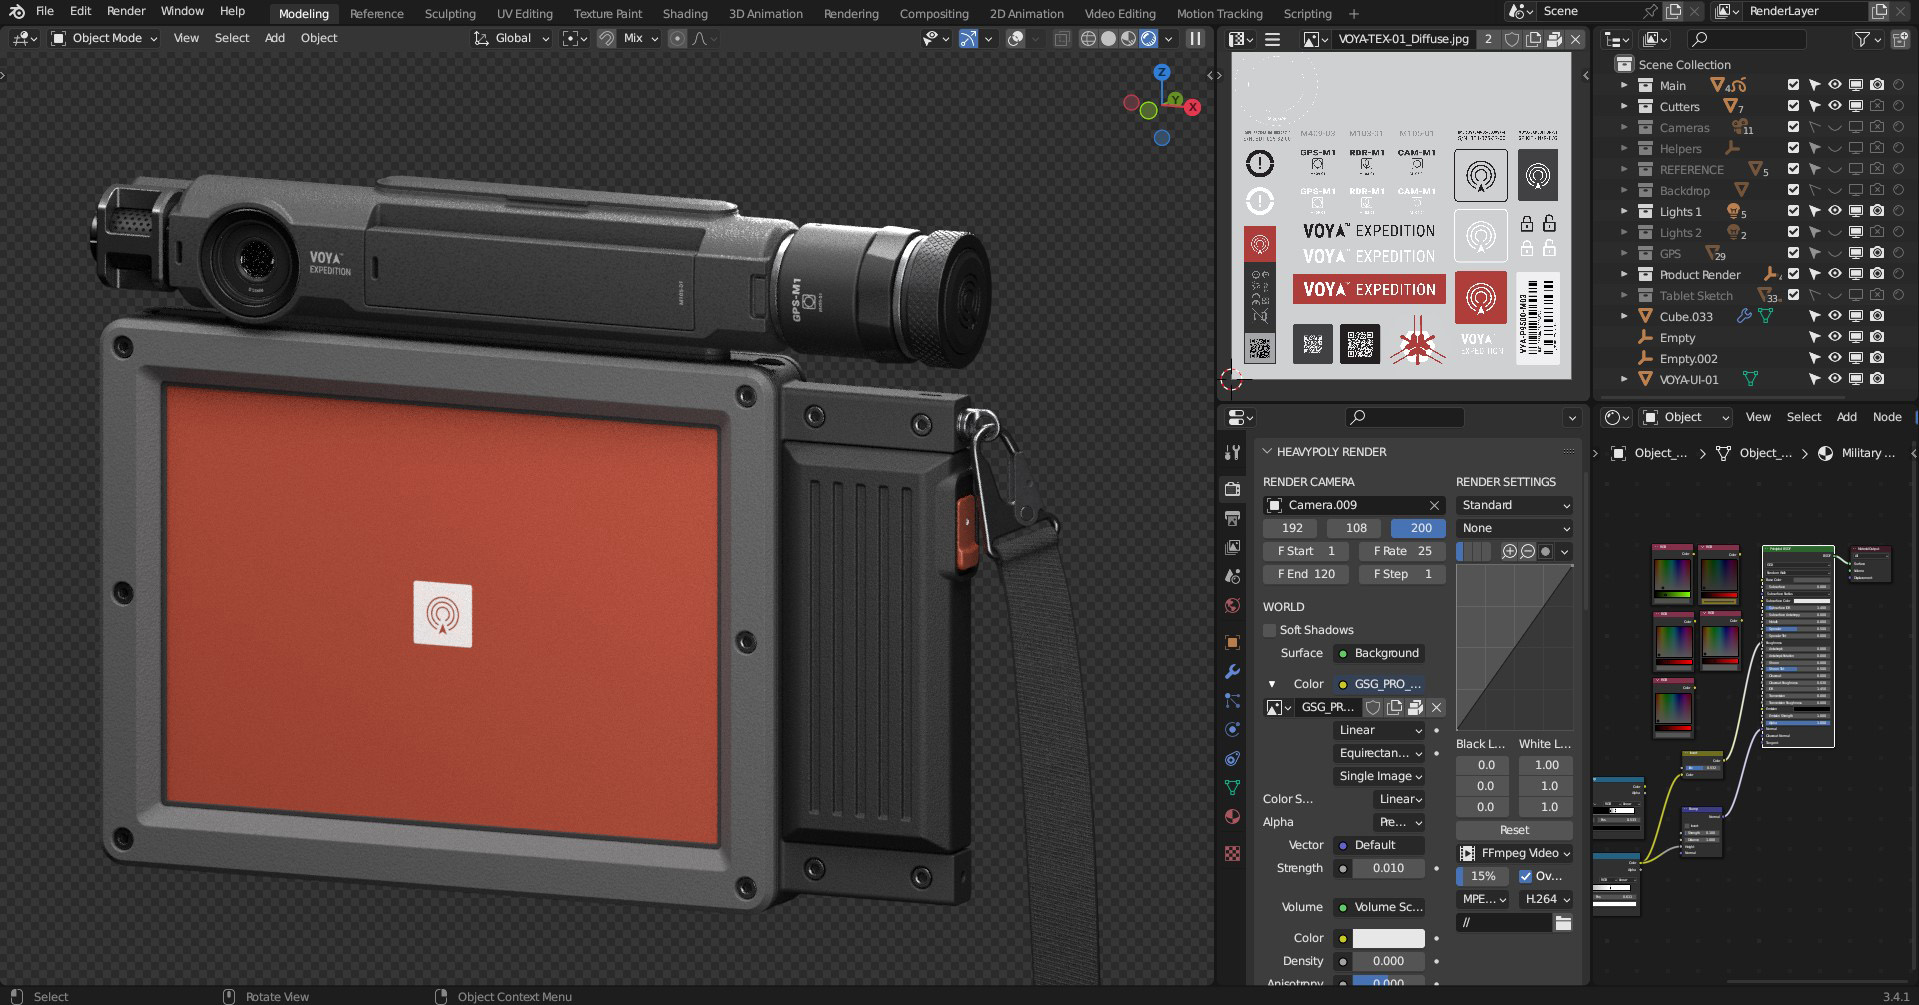The image size is (1919, 1005).
Task: Open the Object Data properties tab
Action: (x=1233, y=788)
